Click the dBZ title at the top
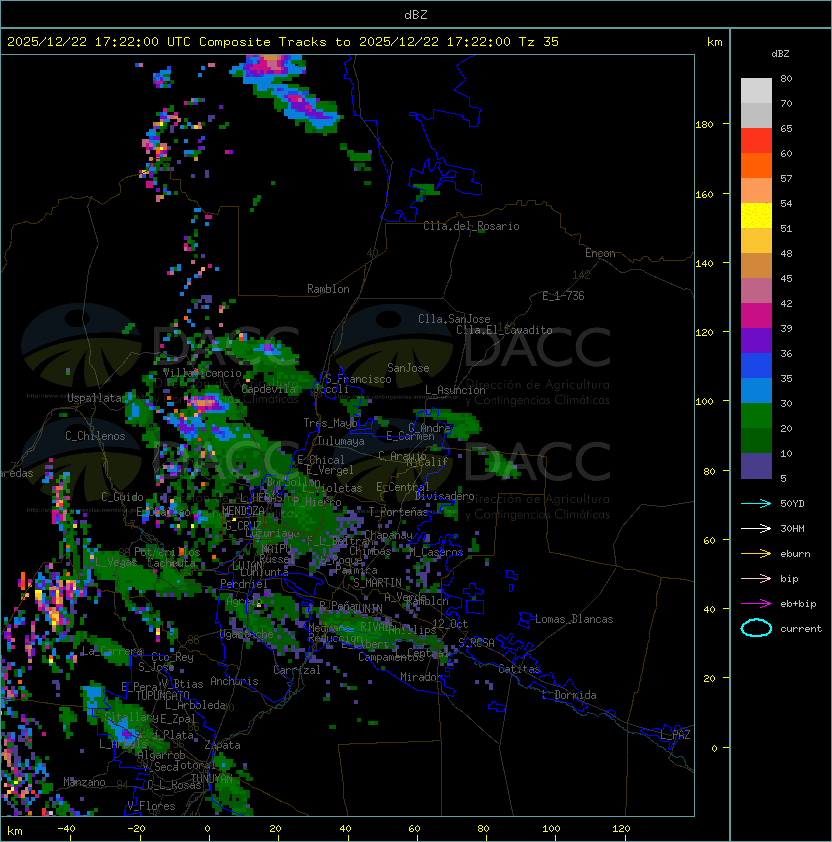 (416, 14)
